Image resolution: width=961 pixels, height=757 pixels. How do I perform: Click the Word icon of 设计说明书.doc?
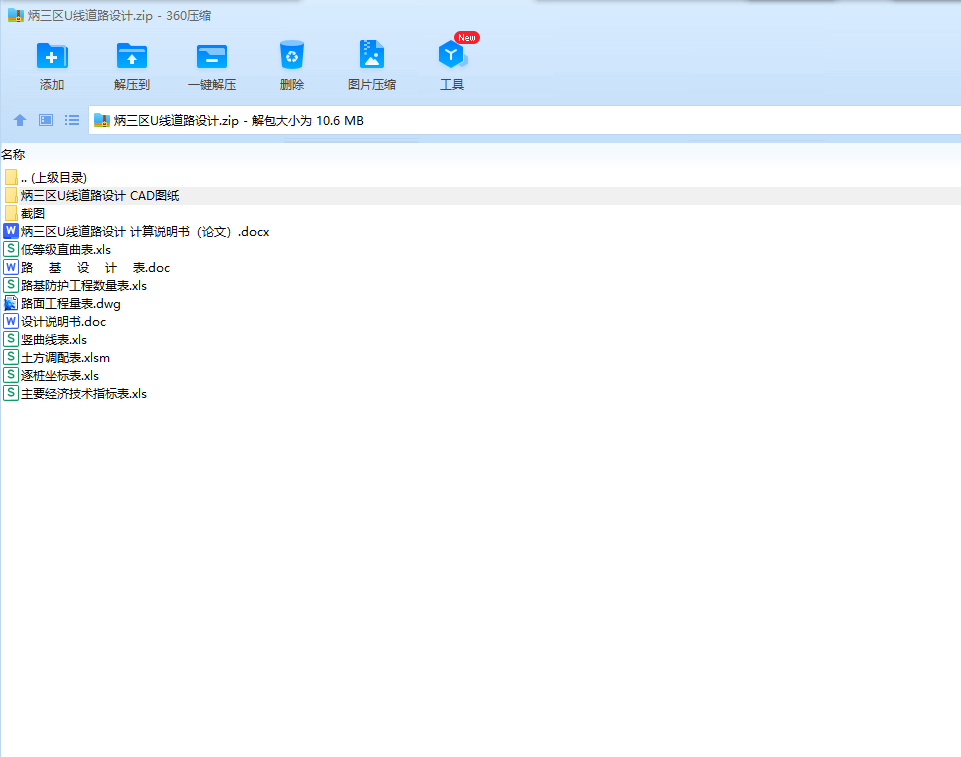pyautogui.click(x=10, y=321)
